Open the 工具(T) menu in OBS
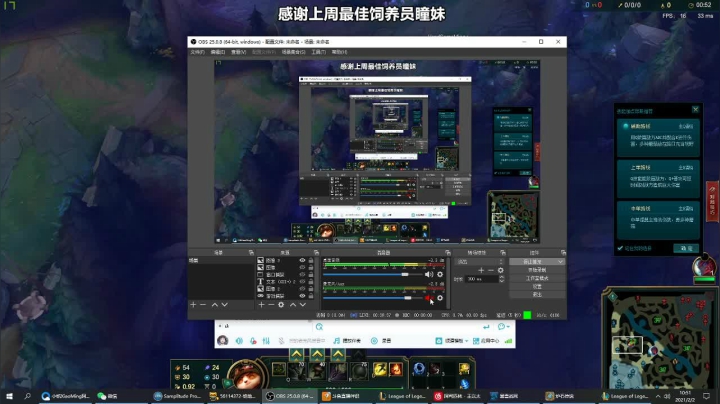 click(319, 52)
